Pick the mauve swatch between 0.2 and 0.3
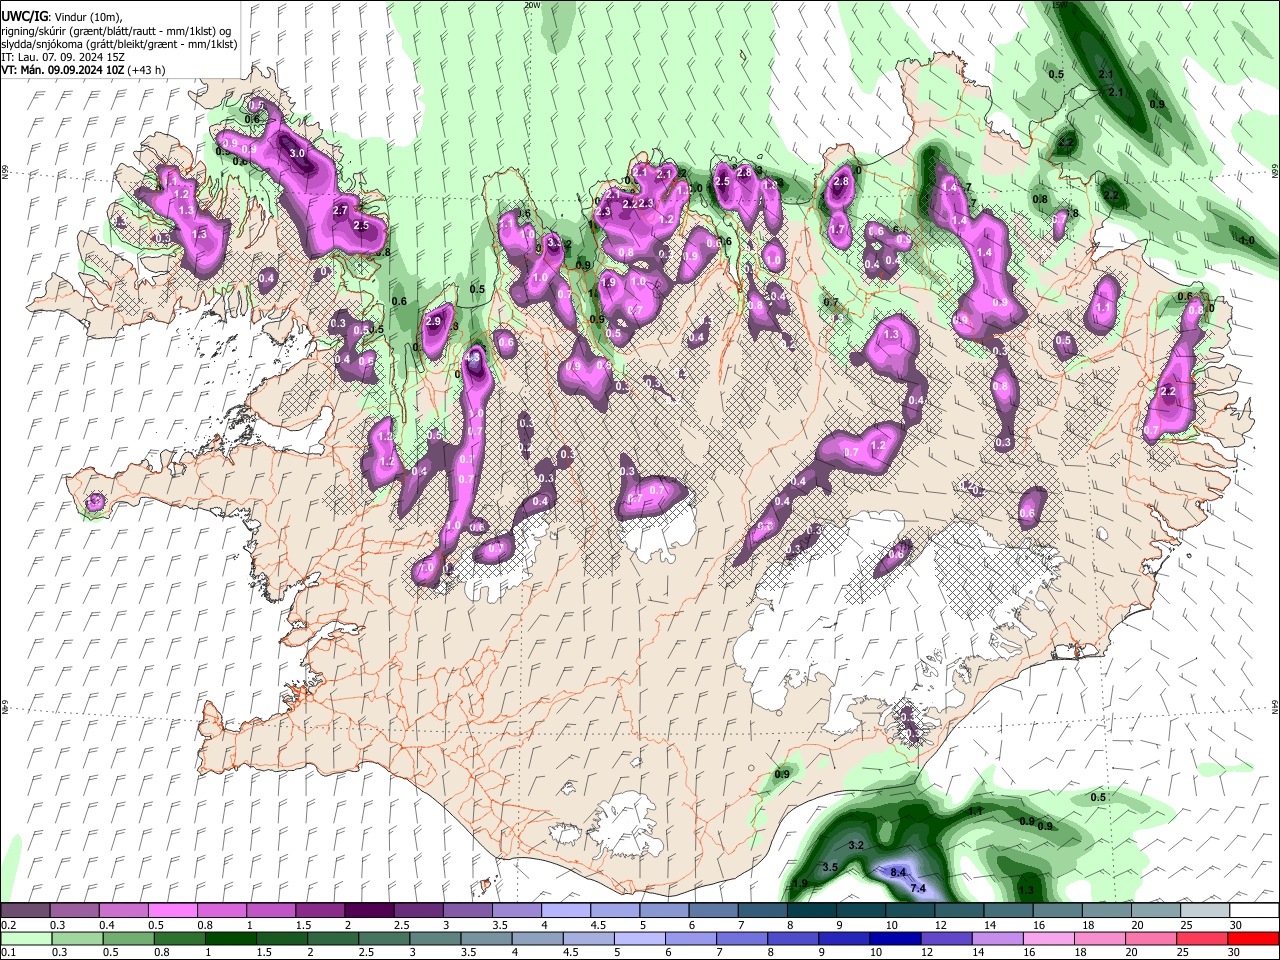1280x960 pixels. 25,910
